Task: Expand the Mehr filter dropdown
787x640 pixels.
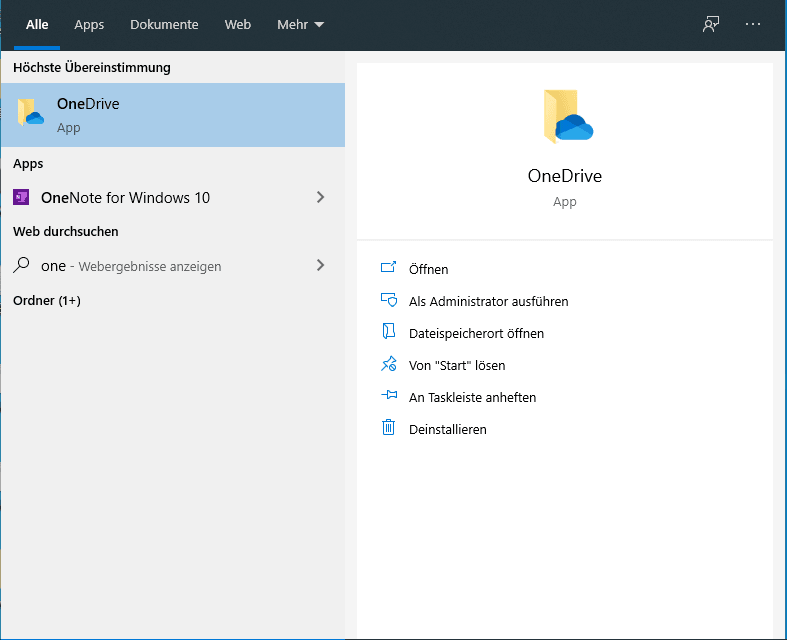Action: tap(300, 24)
